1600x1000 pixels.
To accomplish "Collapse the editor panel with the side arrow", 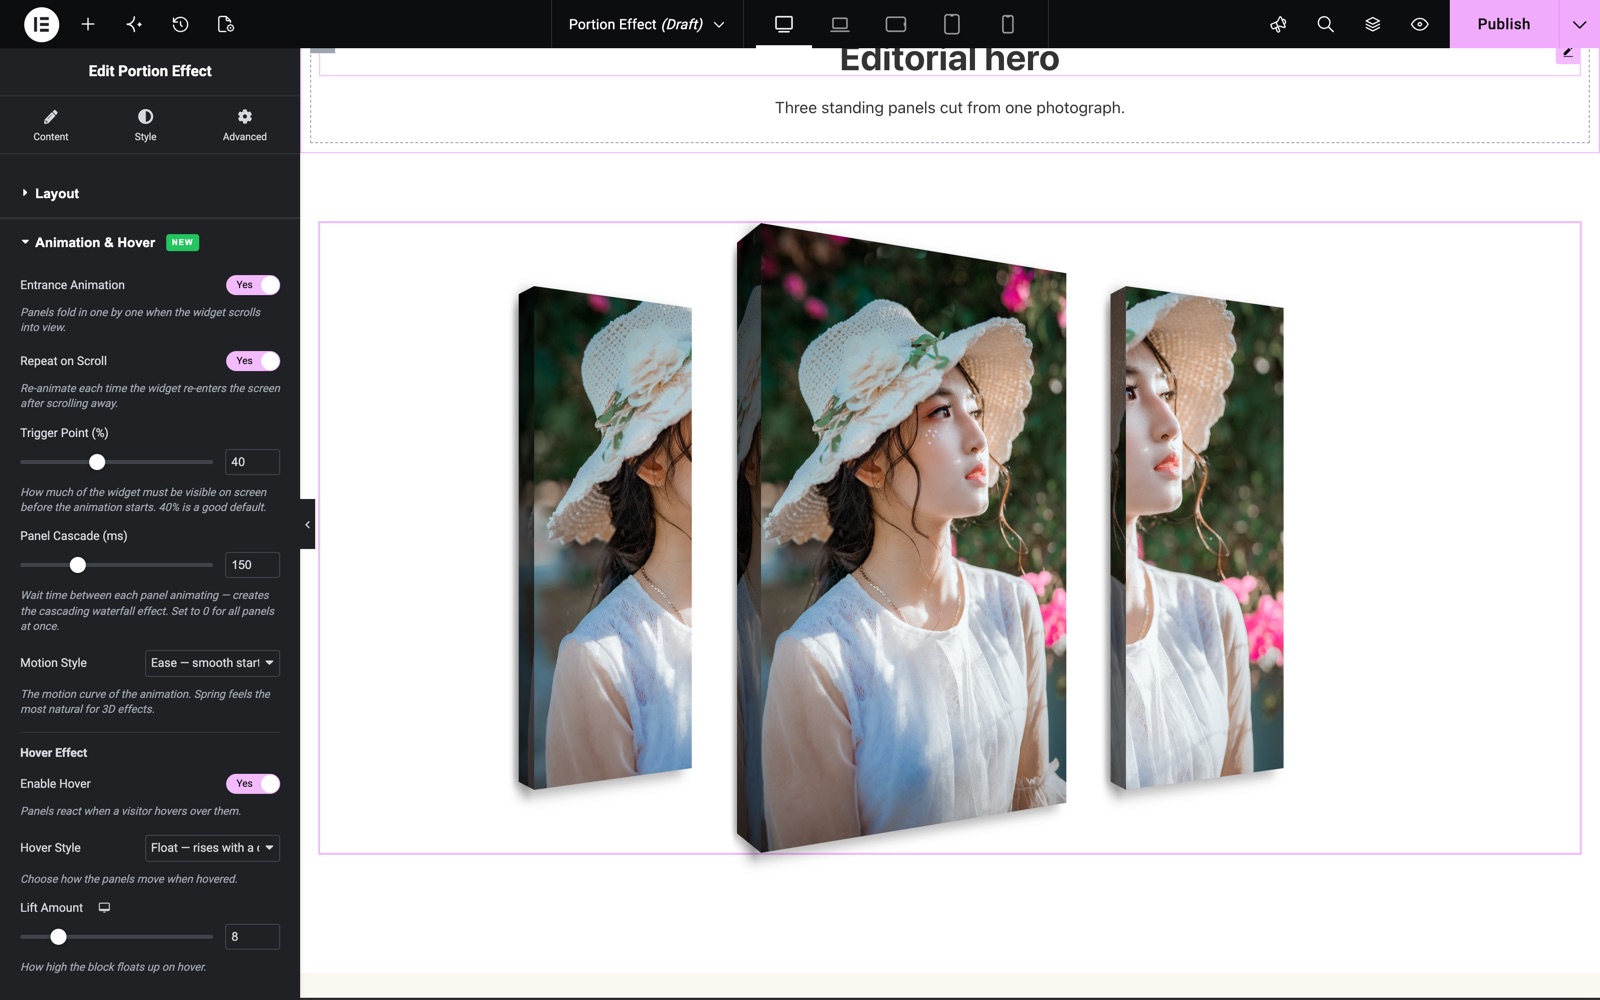I will [307, 524].
